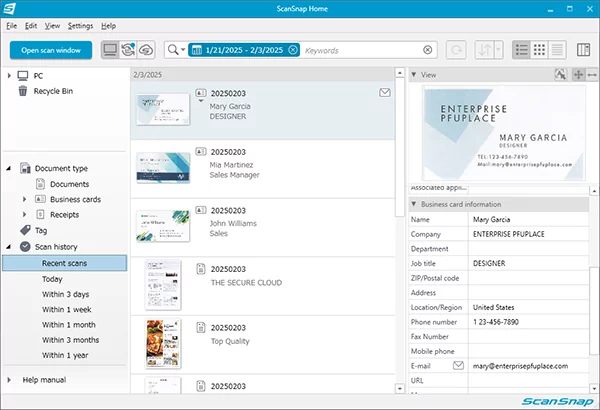Click the mail icon beside E-mail field
600x410 pixels.
pos(460,366)
